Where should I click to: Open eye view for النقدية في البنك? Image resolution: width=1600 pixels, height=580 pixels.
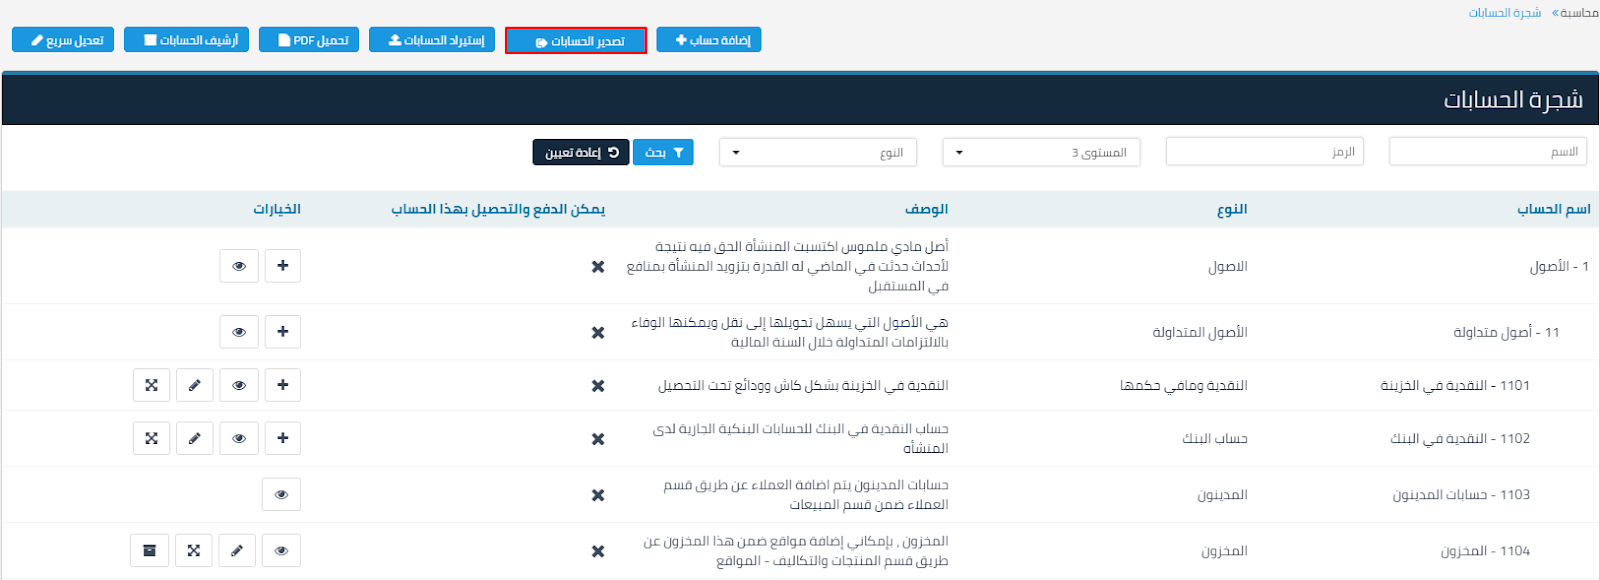click(239, 438)
